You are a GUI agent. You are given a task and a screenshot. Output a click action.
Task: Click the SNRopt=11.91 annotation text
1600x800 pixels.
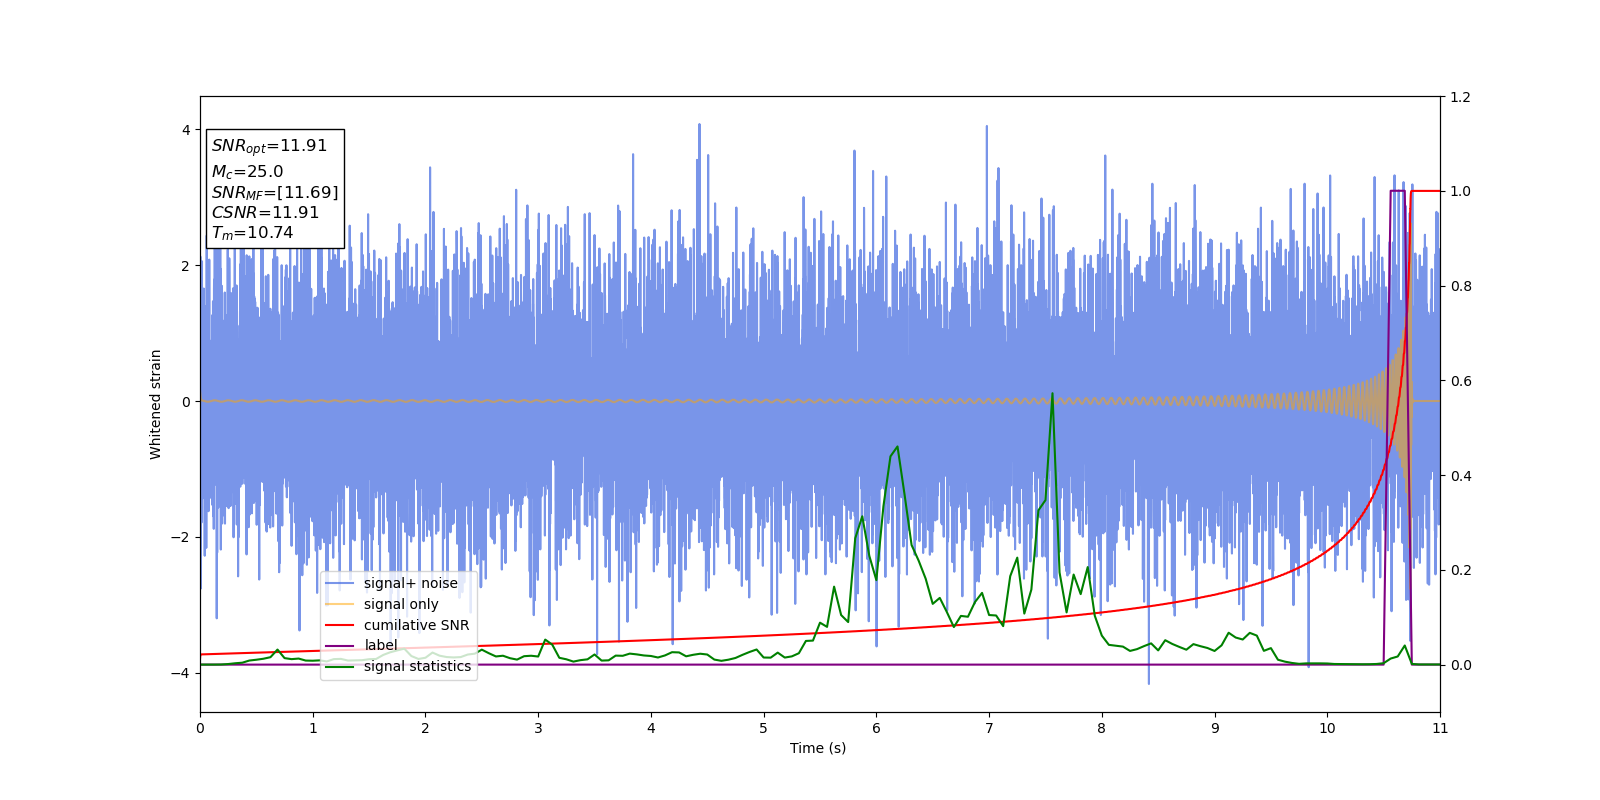pos(269,146)
